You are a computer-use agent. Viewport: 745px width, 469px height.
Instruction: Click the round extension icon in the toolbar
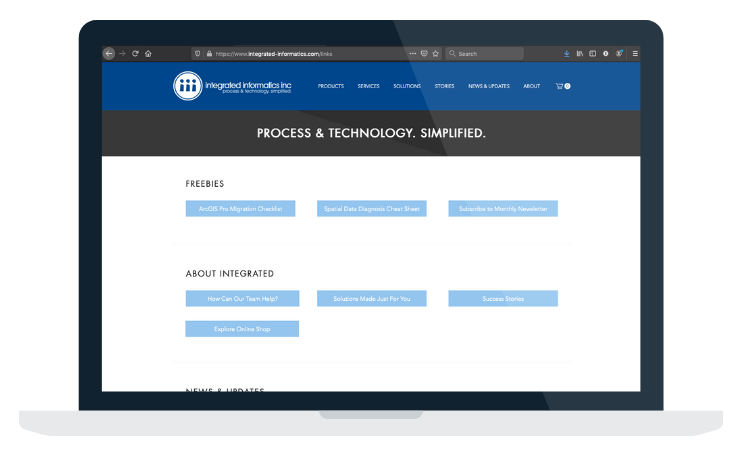click(606, 54)
